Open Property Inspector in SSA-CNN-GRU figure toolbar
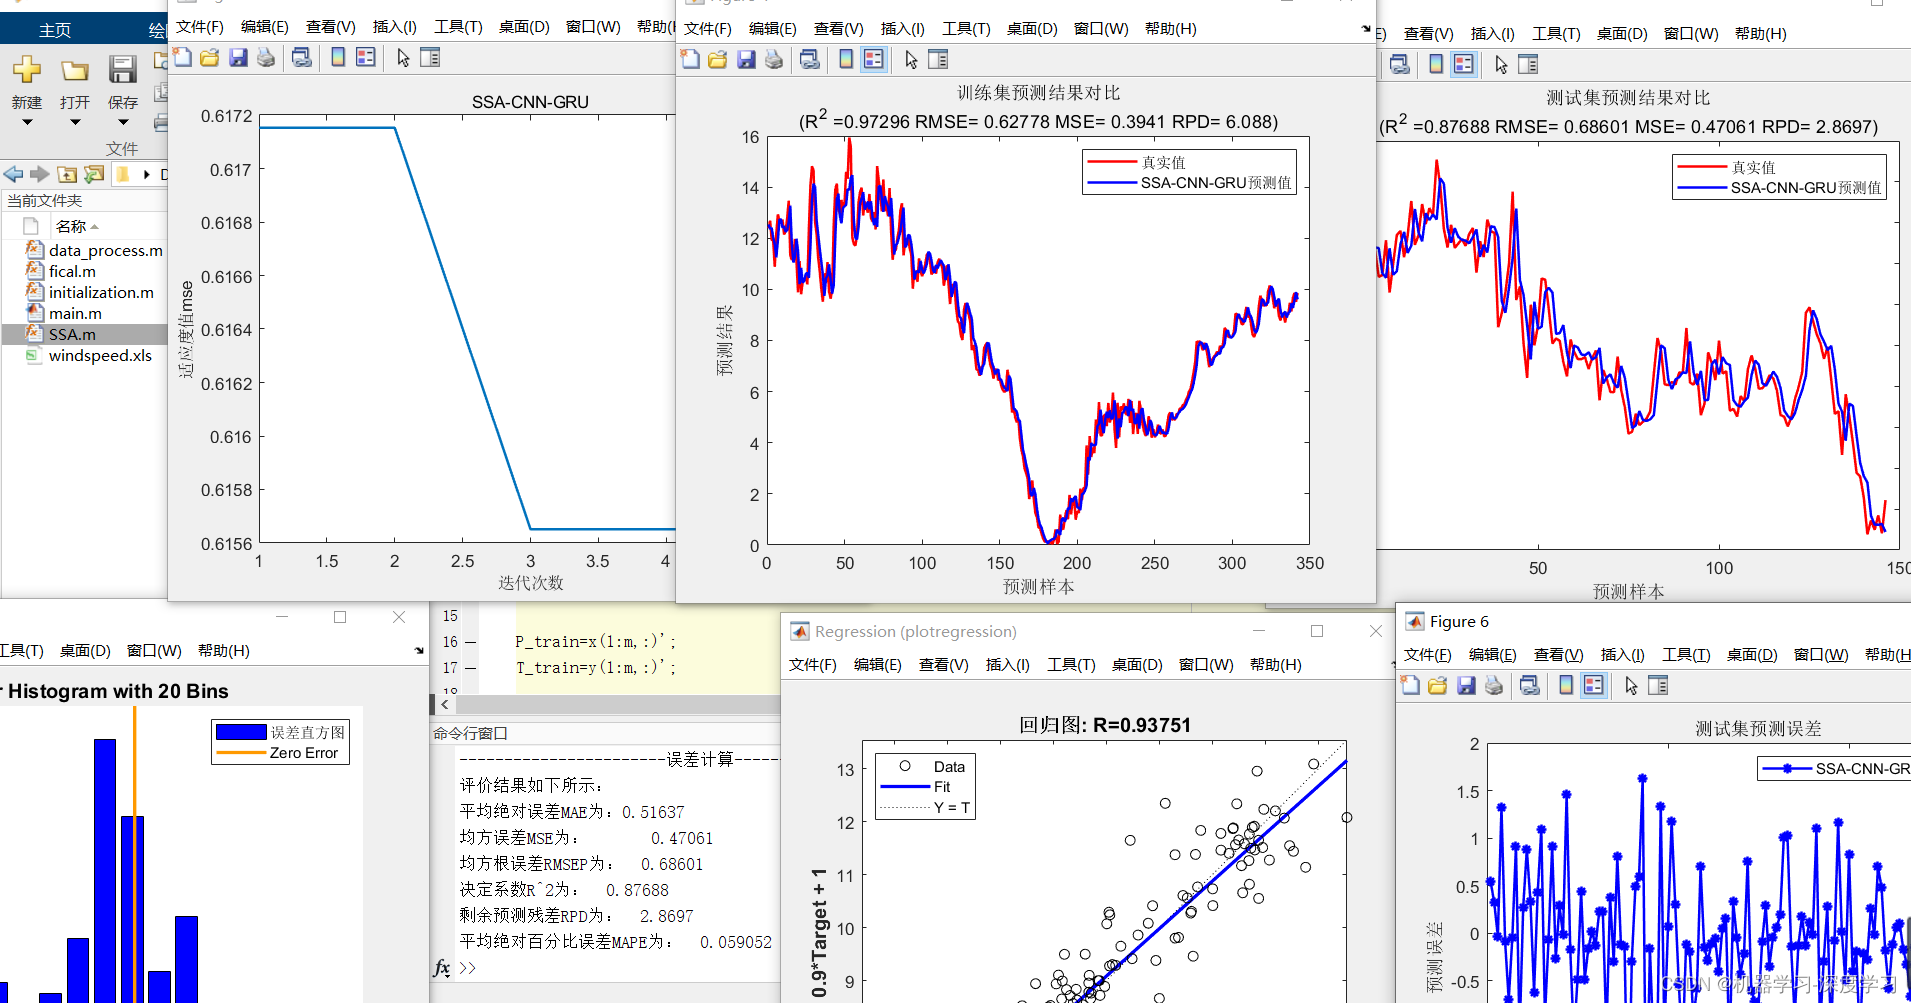1911x1003 pixels. [x=430, y=58]
